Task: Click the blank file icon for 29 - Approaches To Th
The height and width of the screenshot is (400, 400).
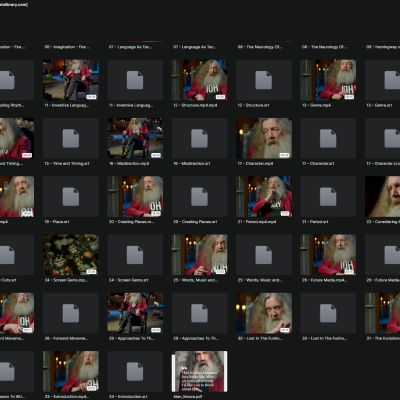Action: pos(199,313)
